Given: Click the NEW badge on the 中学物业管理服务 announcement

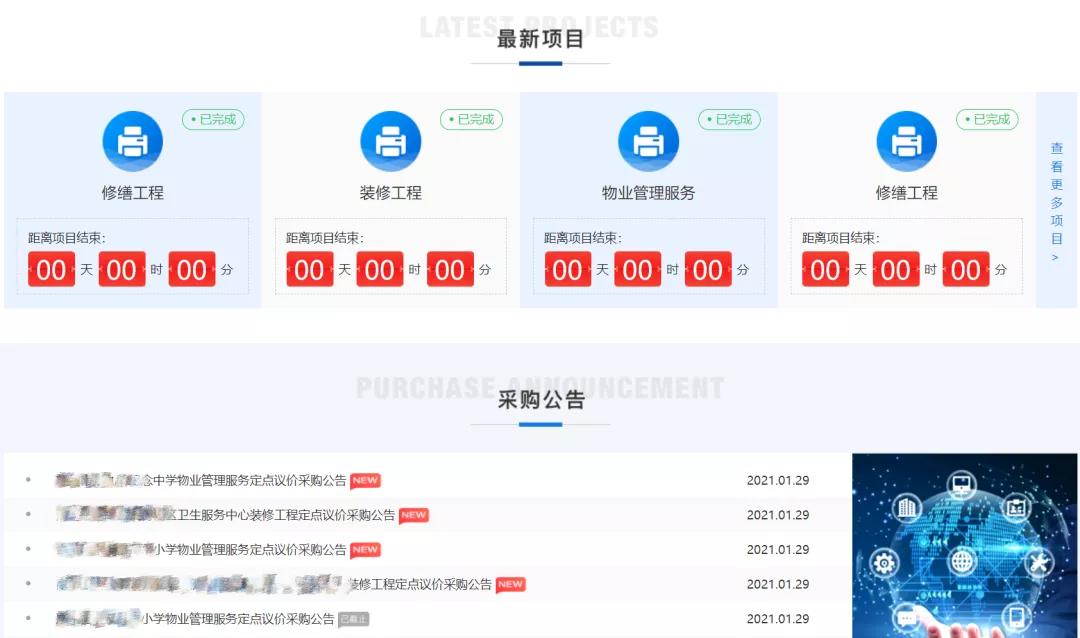Looking at the screenshot, I should click(x=364, y=480).
